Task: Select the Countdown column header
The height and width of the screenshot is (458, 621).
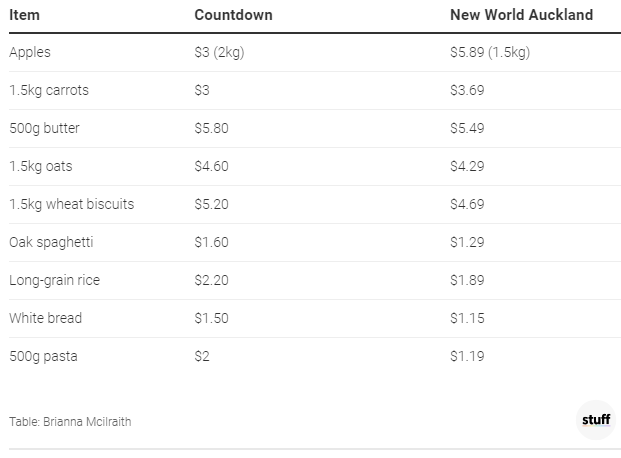Action: (x=233, y=16)
